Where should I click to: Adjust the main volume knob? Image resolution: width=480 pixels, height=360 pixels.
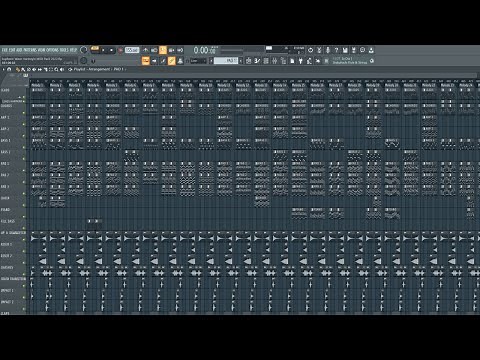(x=84, y=50)
